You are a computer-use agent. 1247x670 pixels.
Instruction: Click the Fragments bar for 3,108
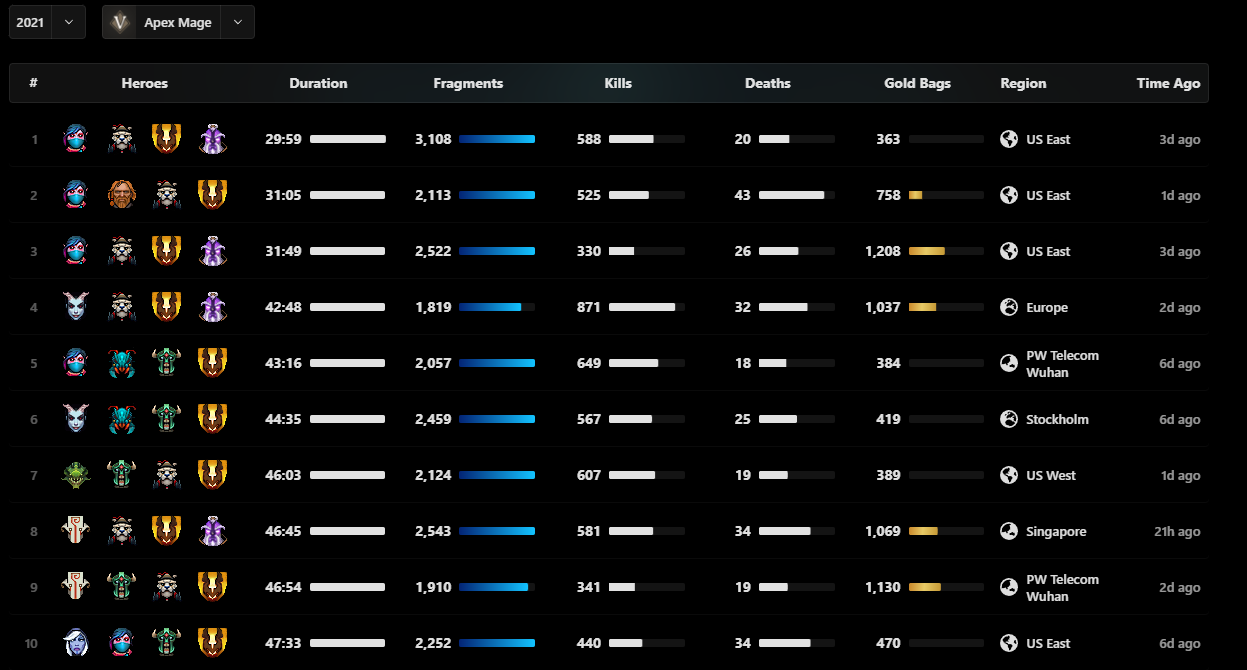click(x=497, y=139)
